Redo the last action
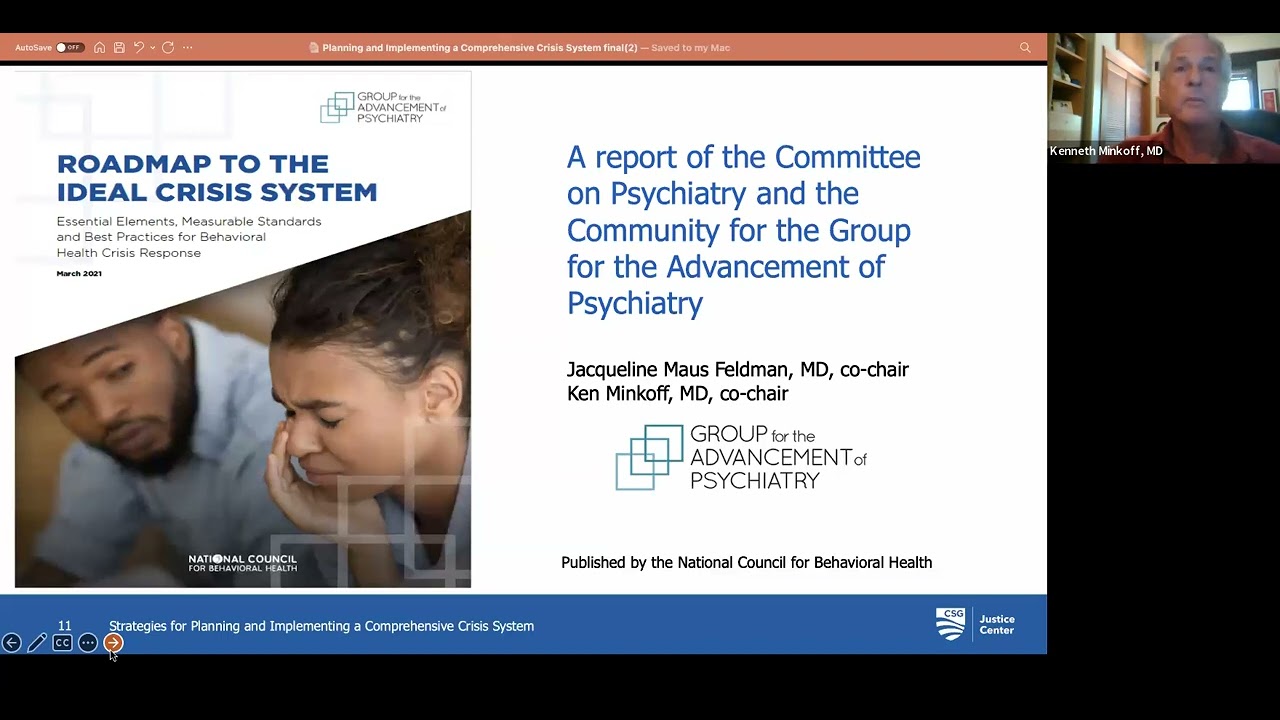This screenshot has width=1280, height=720. pyautogui.click(x=168, y=47)
